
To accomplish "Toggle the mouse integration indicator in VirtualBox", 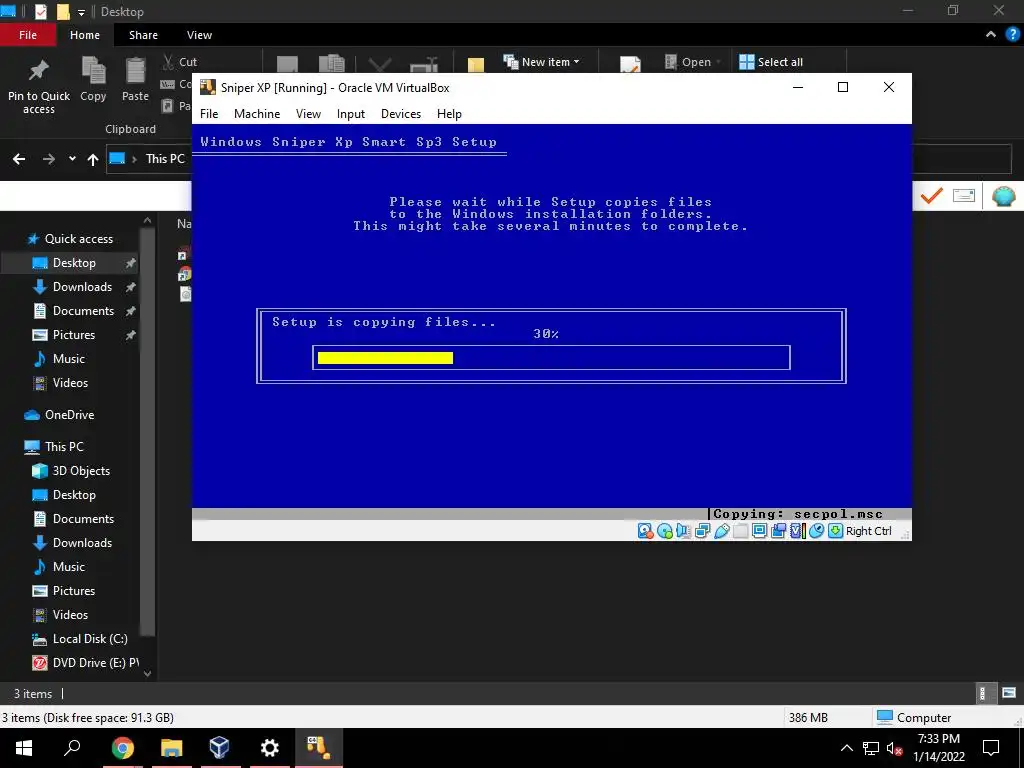I will click(x=816, y=531).
